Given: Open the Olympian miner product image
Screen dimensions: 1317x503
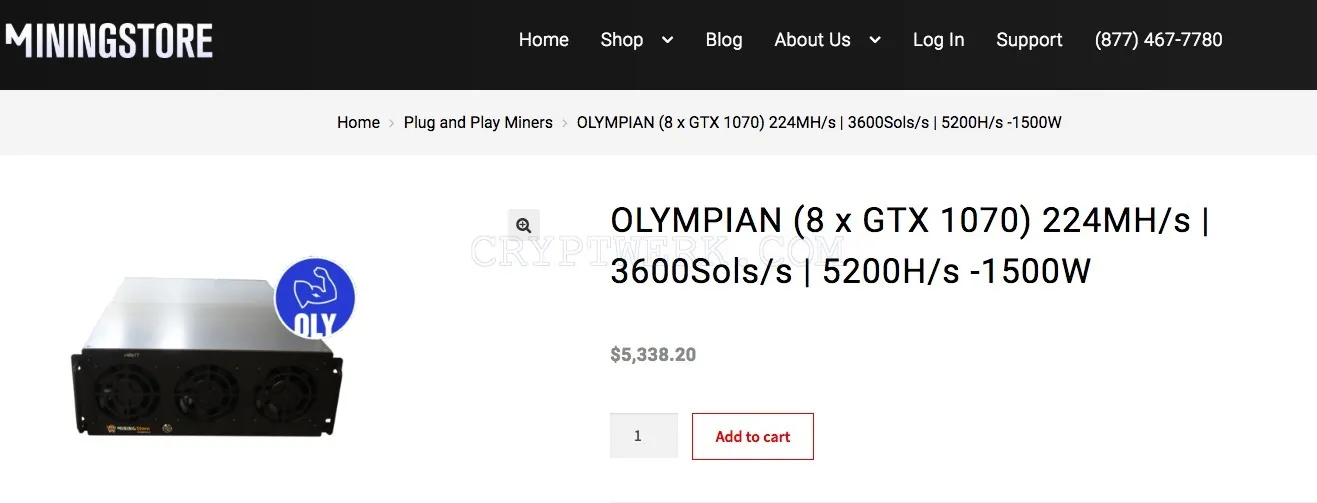Looking at the screenshot, I should pyautogui.click(x=207, y=355).
